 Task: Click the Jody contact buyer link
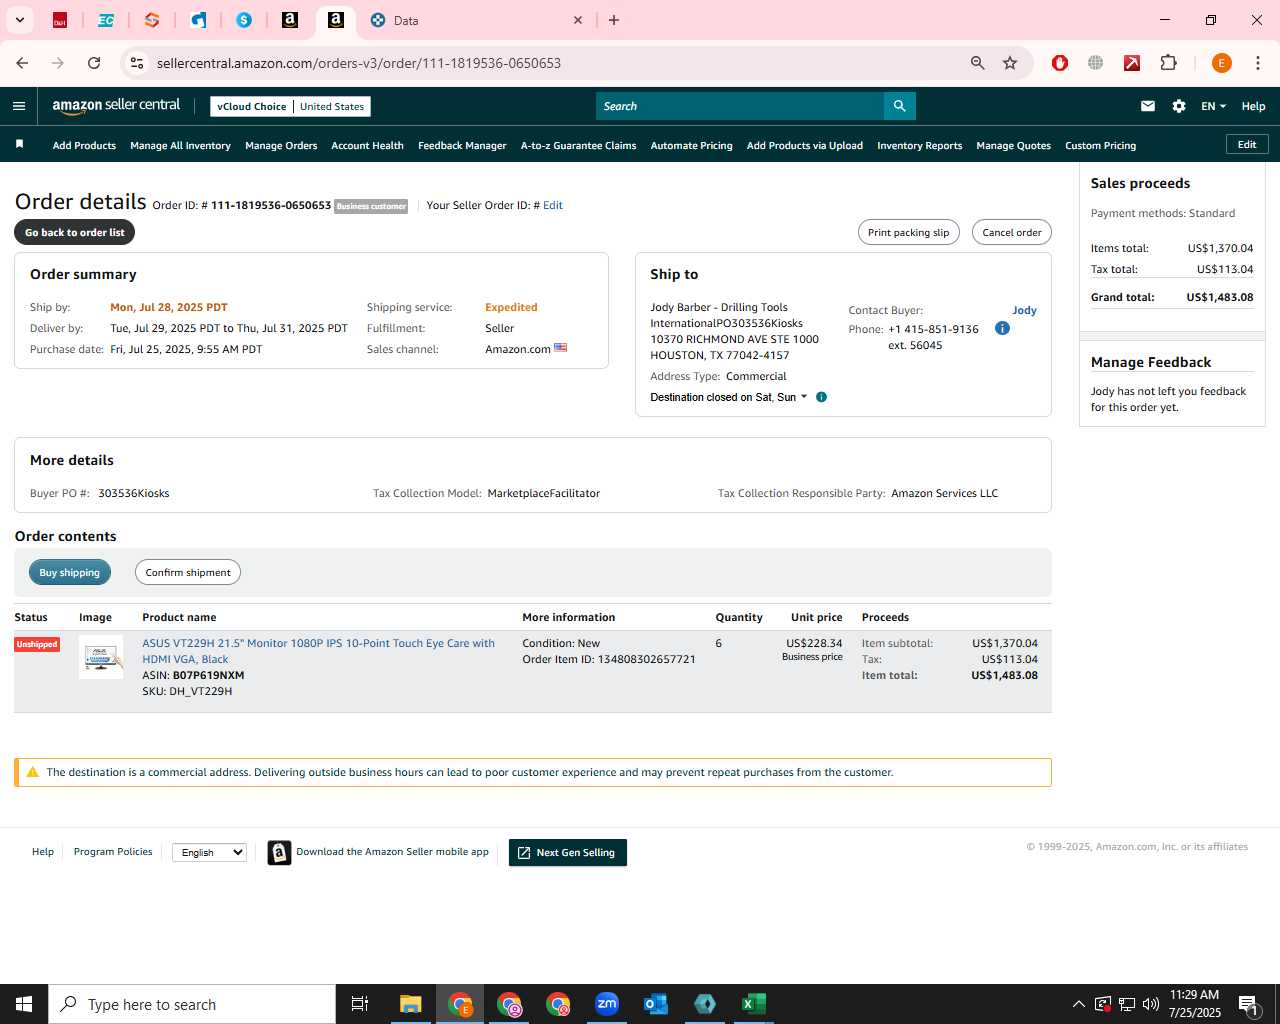click(x=1024, y=310)
